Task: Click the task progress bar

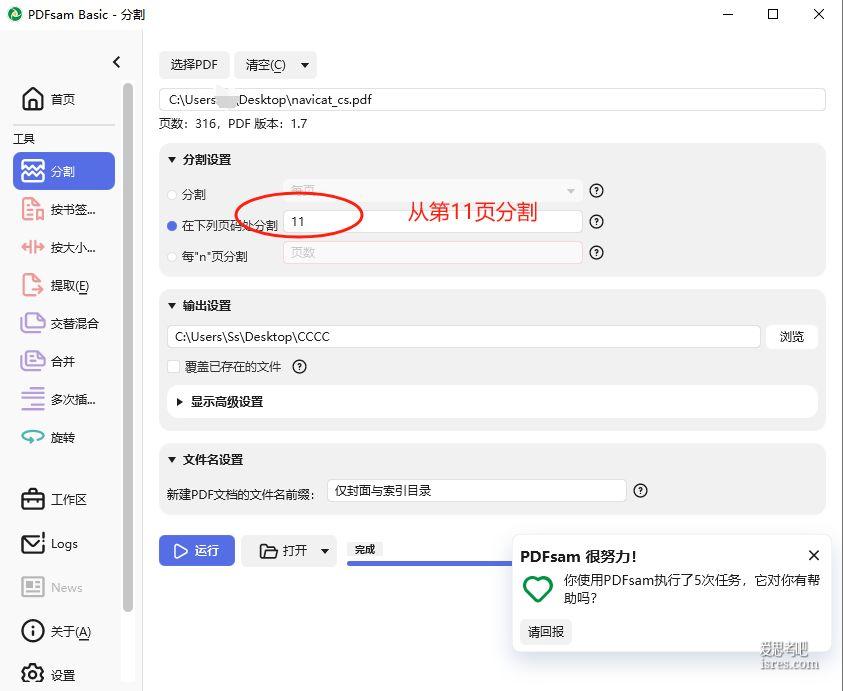Action: coord(430,563)
